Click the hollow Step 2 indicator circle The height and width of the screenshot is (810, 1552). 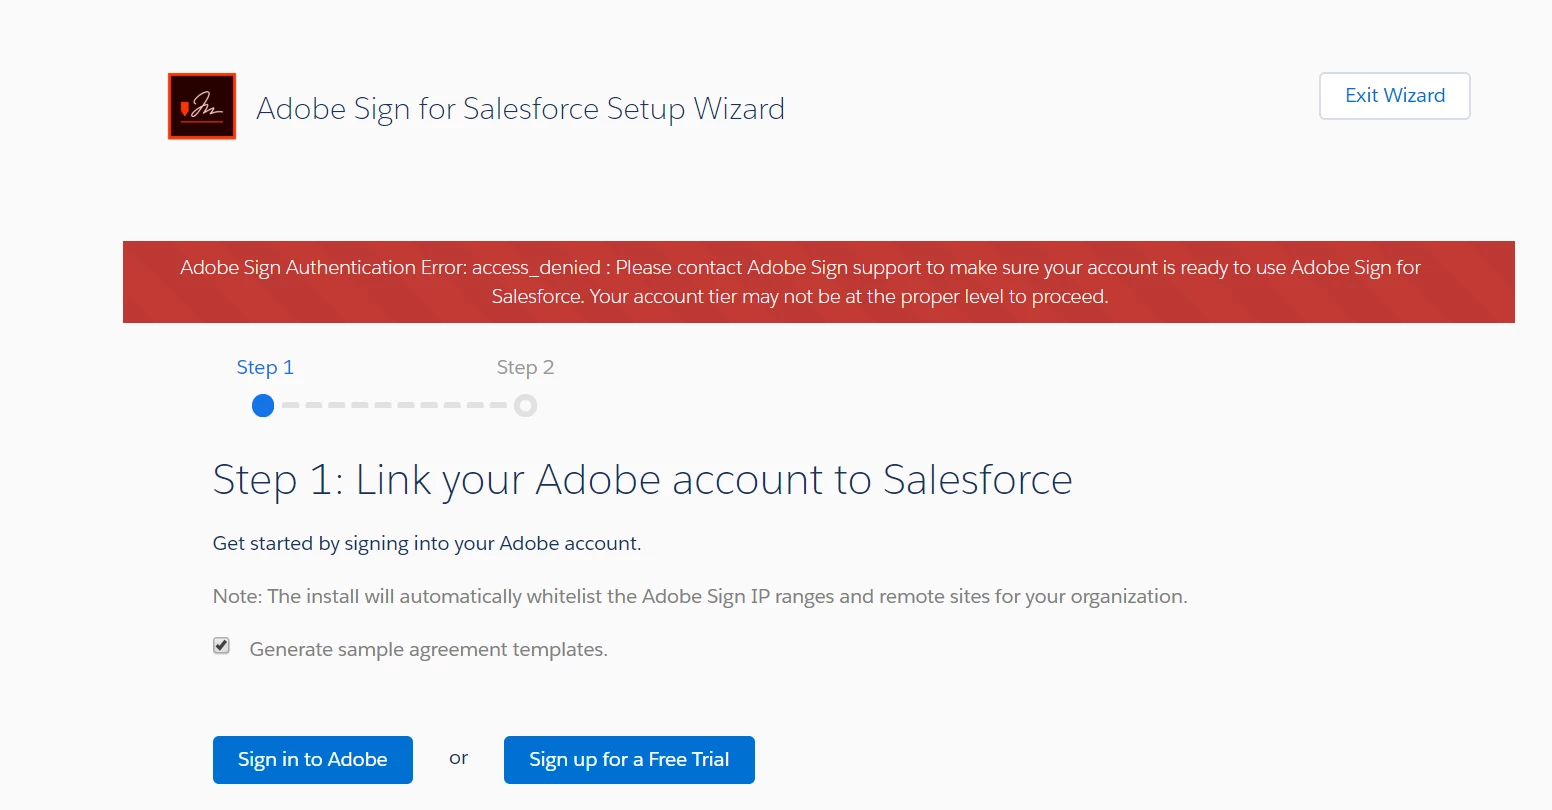pos(525,405)
